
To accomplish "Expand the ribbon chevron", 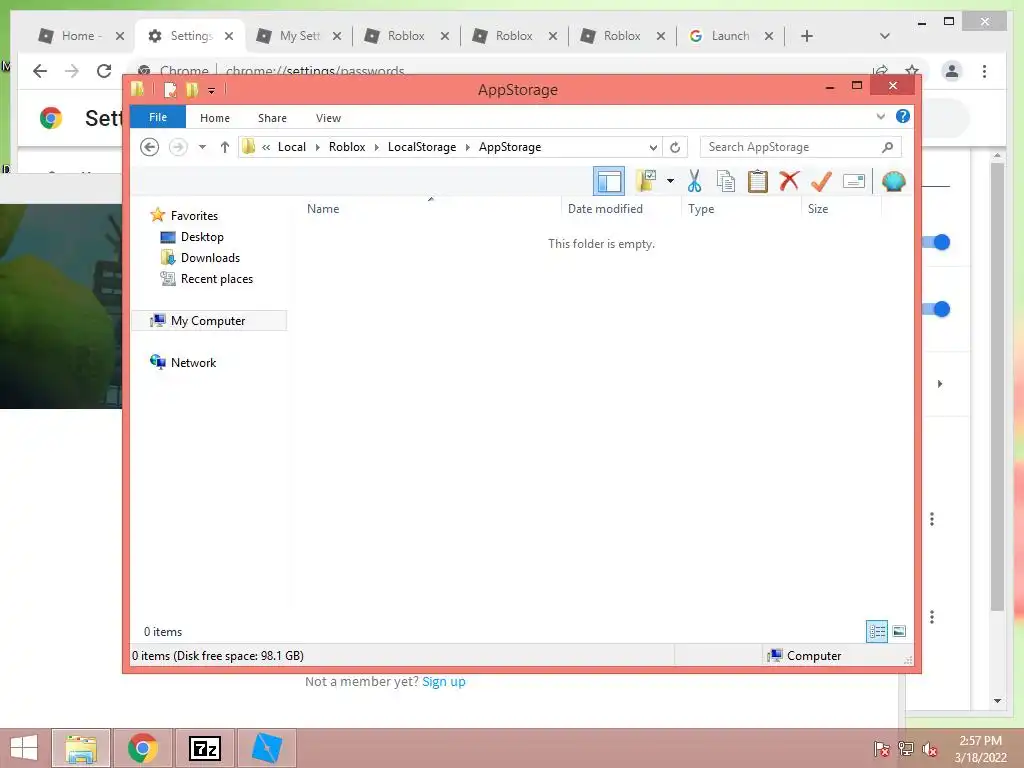I will [x=880, y=116].
